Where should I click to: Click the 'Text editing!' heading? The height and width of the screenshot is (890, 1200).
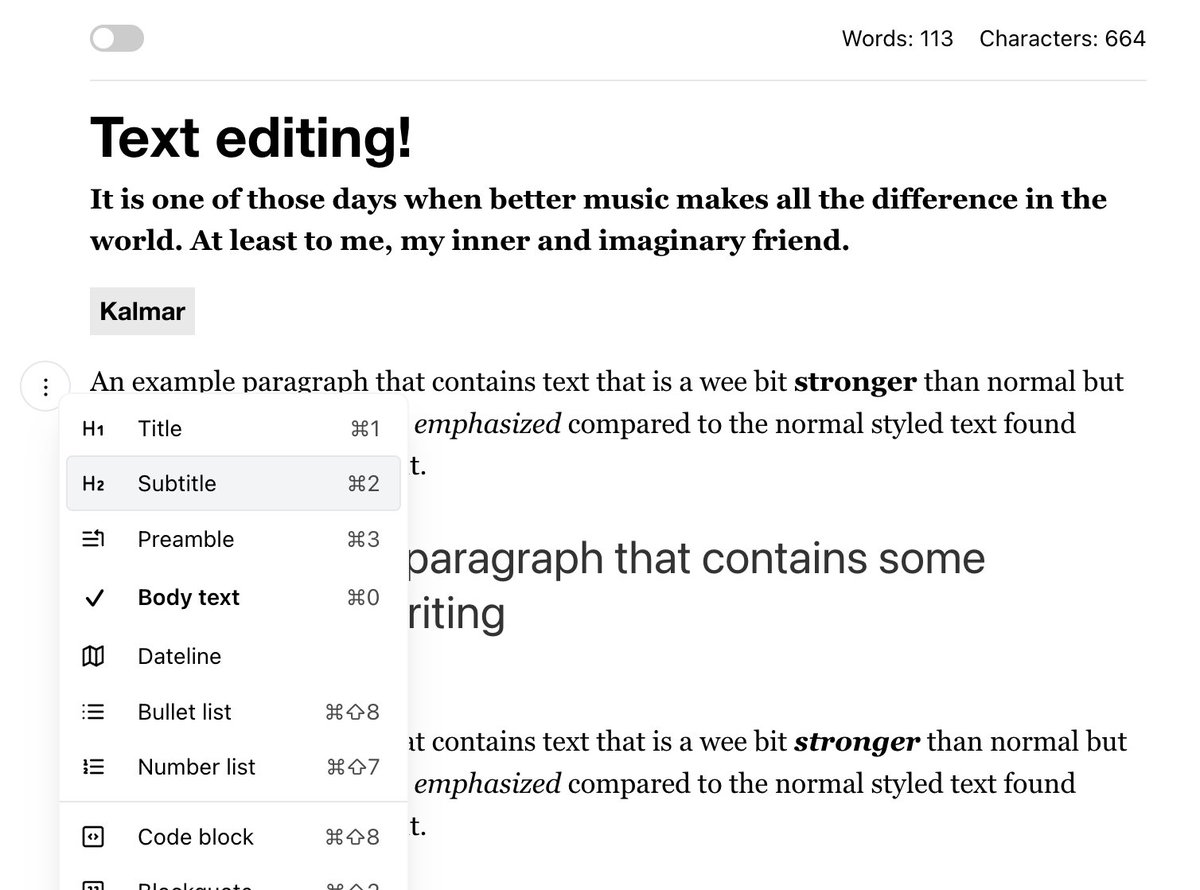point(251,137)
